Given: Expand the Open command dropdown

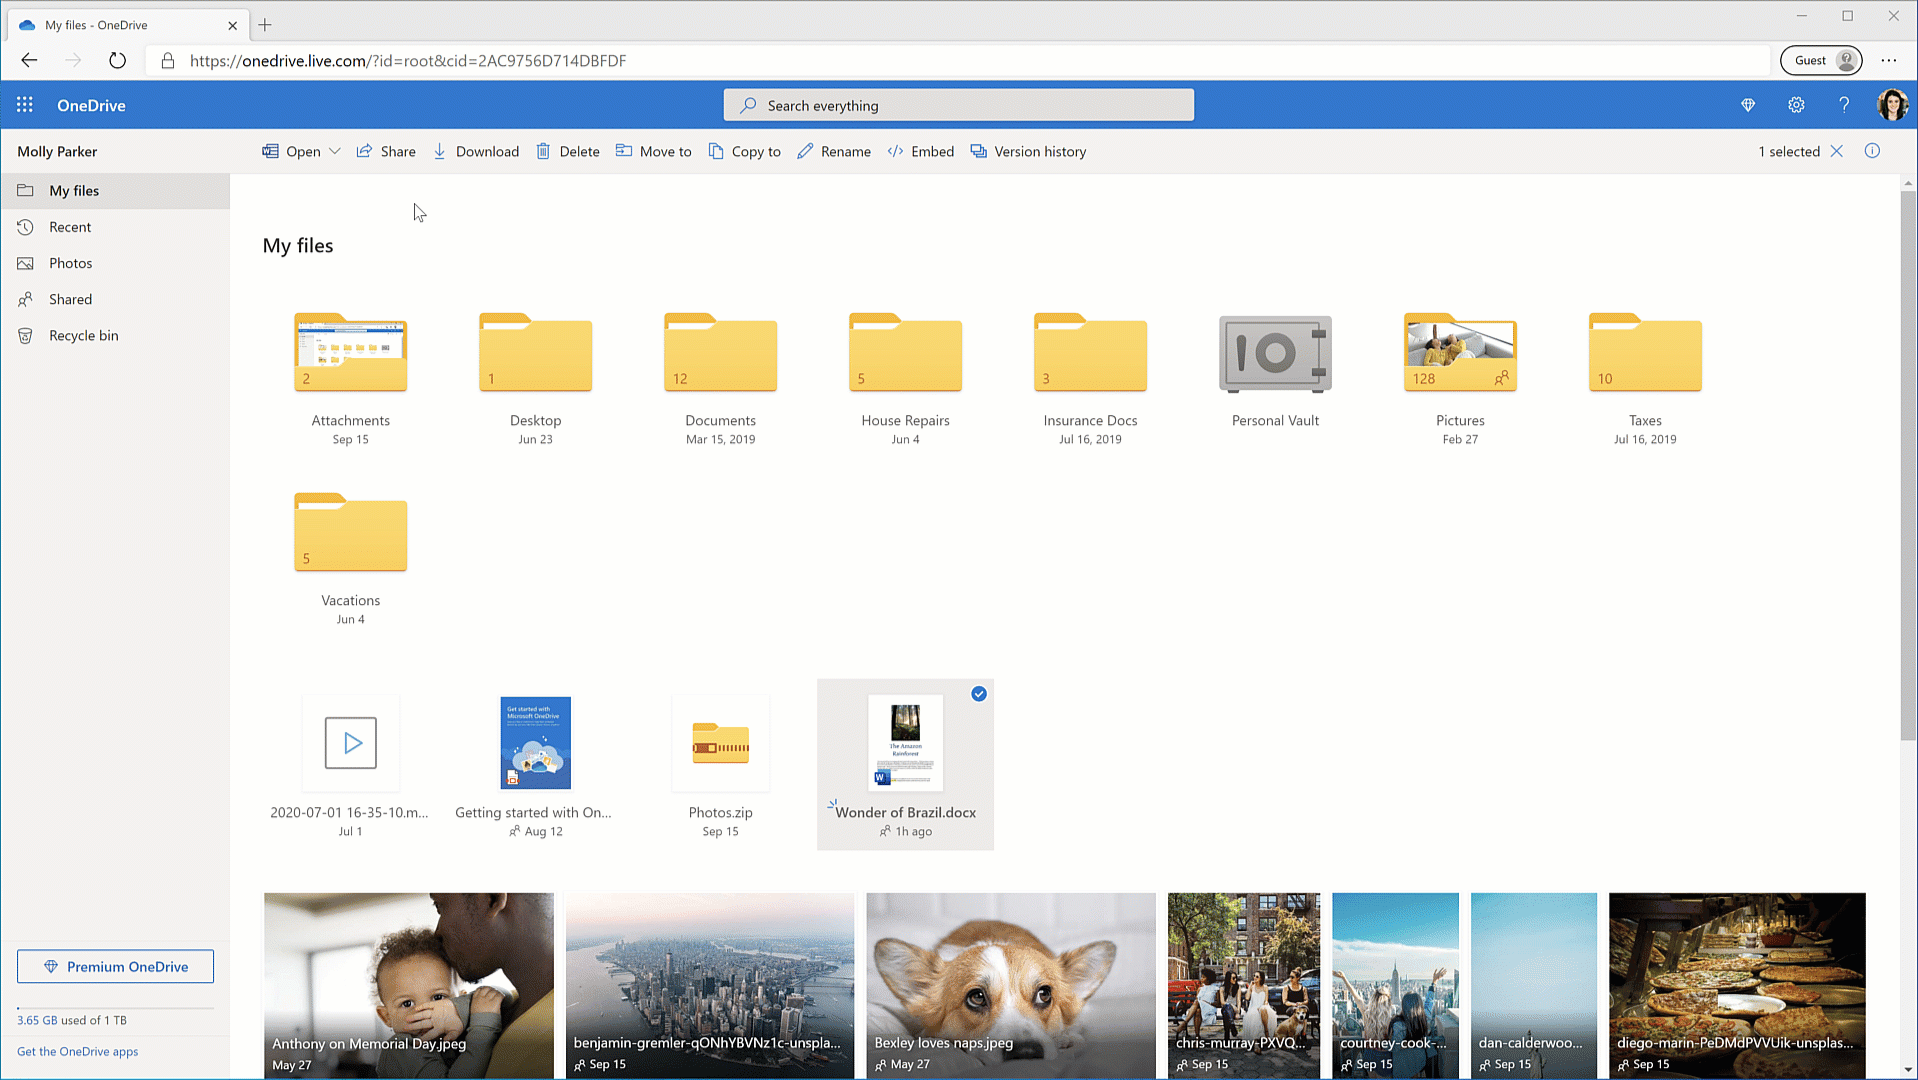Looking at the screenshot, I should click(x=335, y=151).
